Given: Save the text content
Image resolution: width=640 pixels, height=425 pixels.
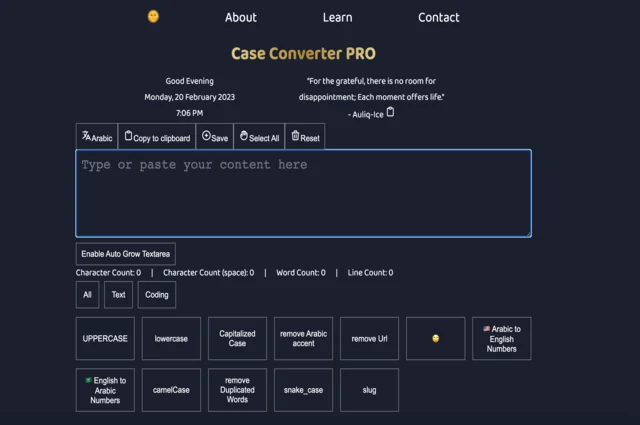Looking at the screenshot, I should tap(215, 136).
